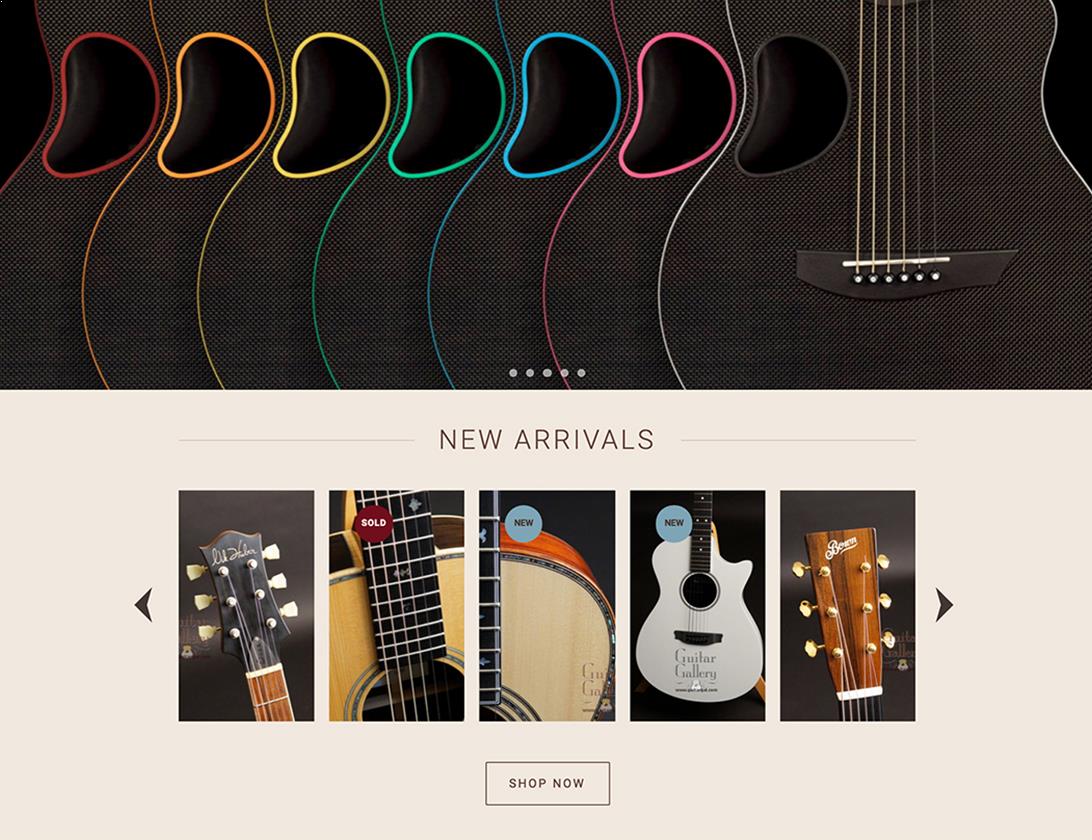
Task: Select the fifth slide dot in hero banner
Action: coord(582,373)
